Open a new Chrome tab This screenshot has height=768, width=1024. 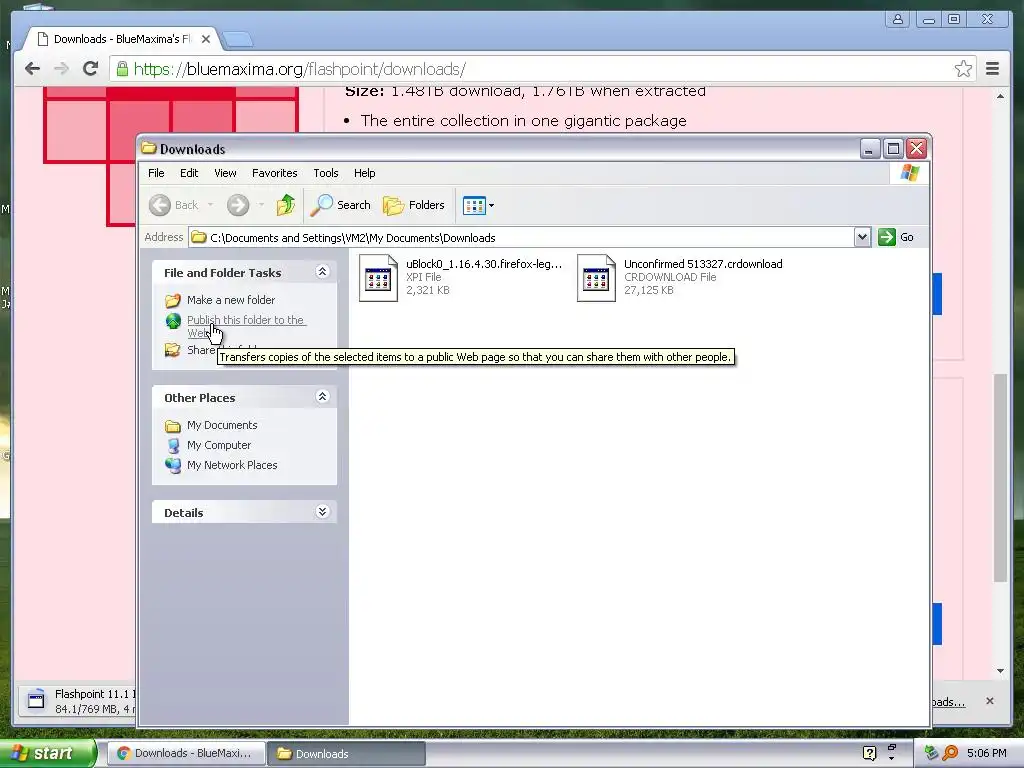pos(238,40)
